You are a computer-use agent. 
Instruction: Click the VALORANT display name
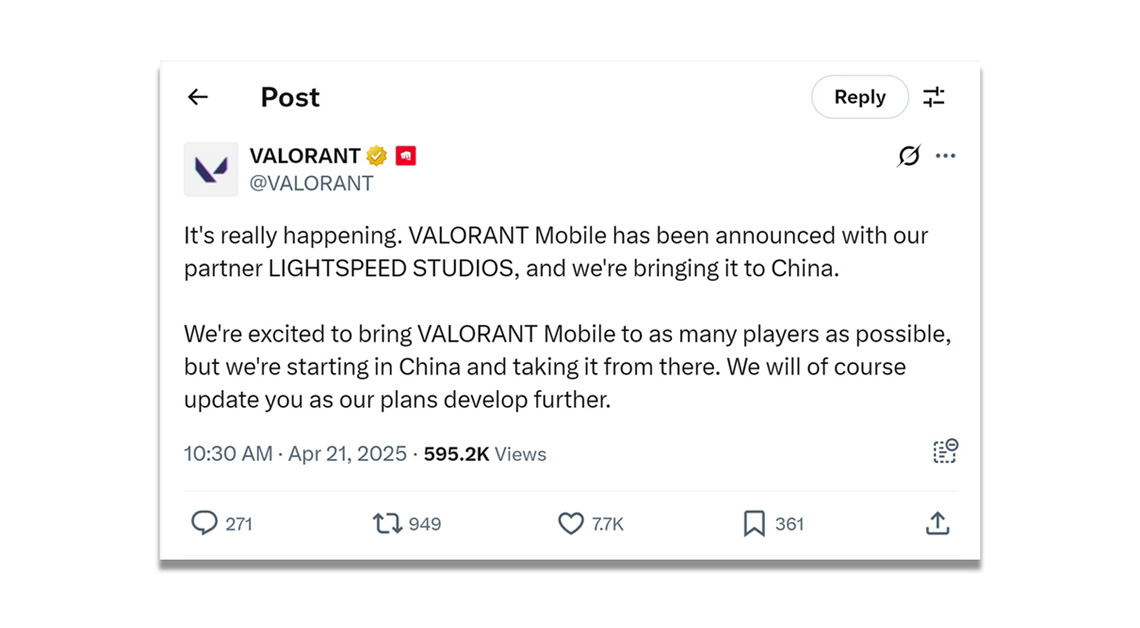pyautogui.click(x=305, y=155)
